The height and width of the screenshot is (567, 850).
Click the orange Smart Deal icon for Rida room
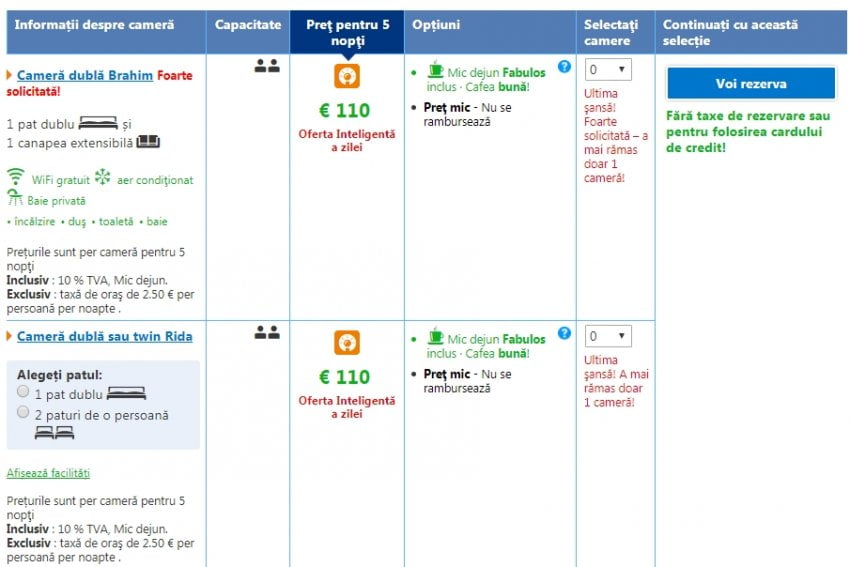click(346, 343)
